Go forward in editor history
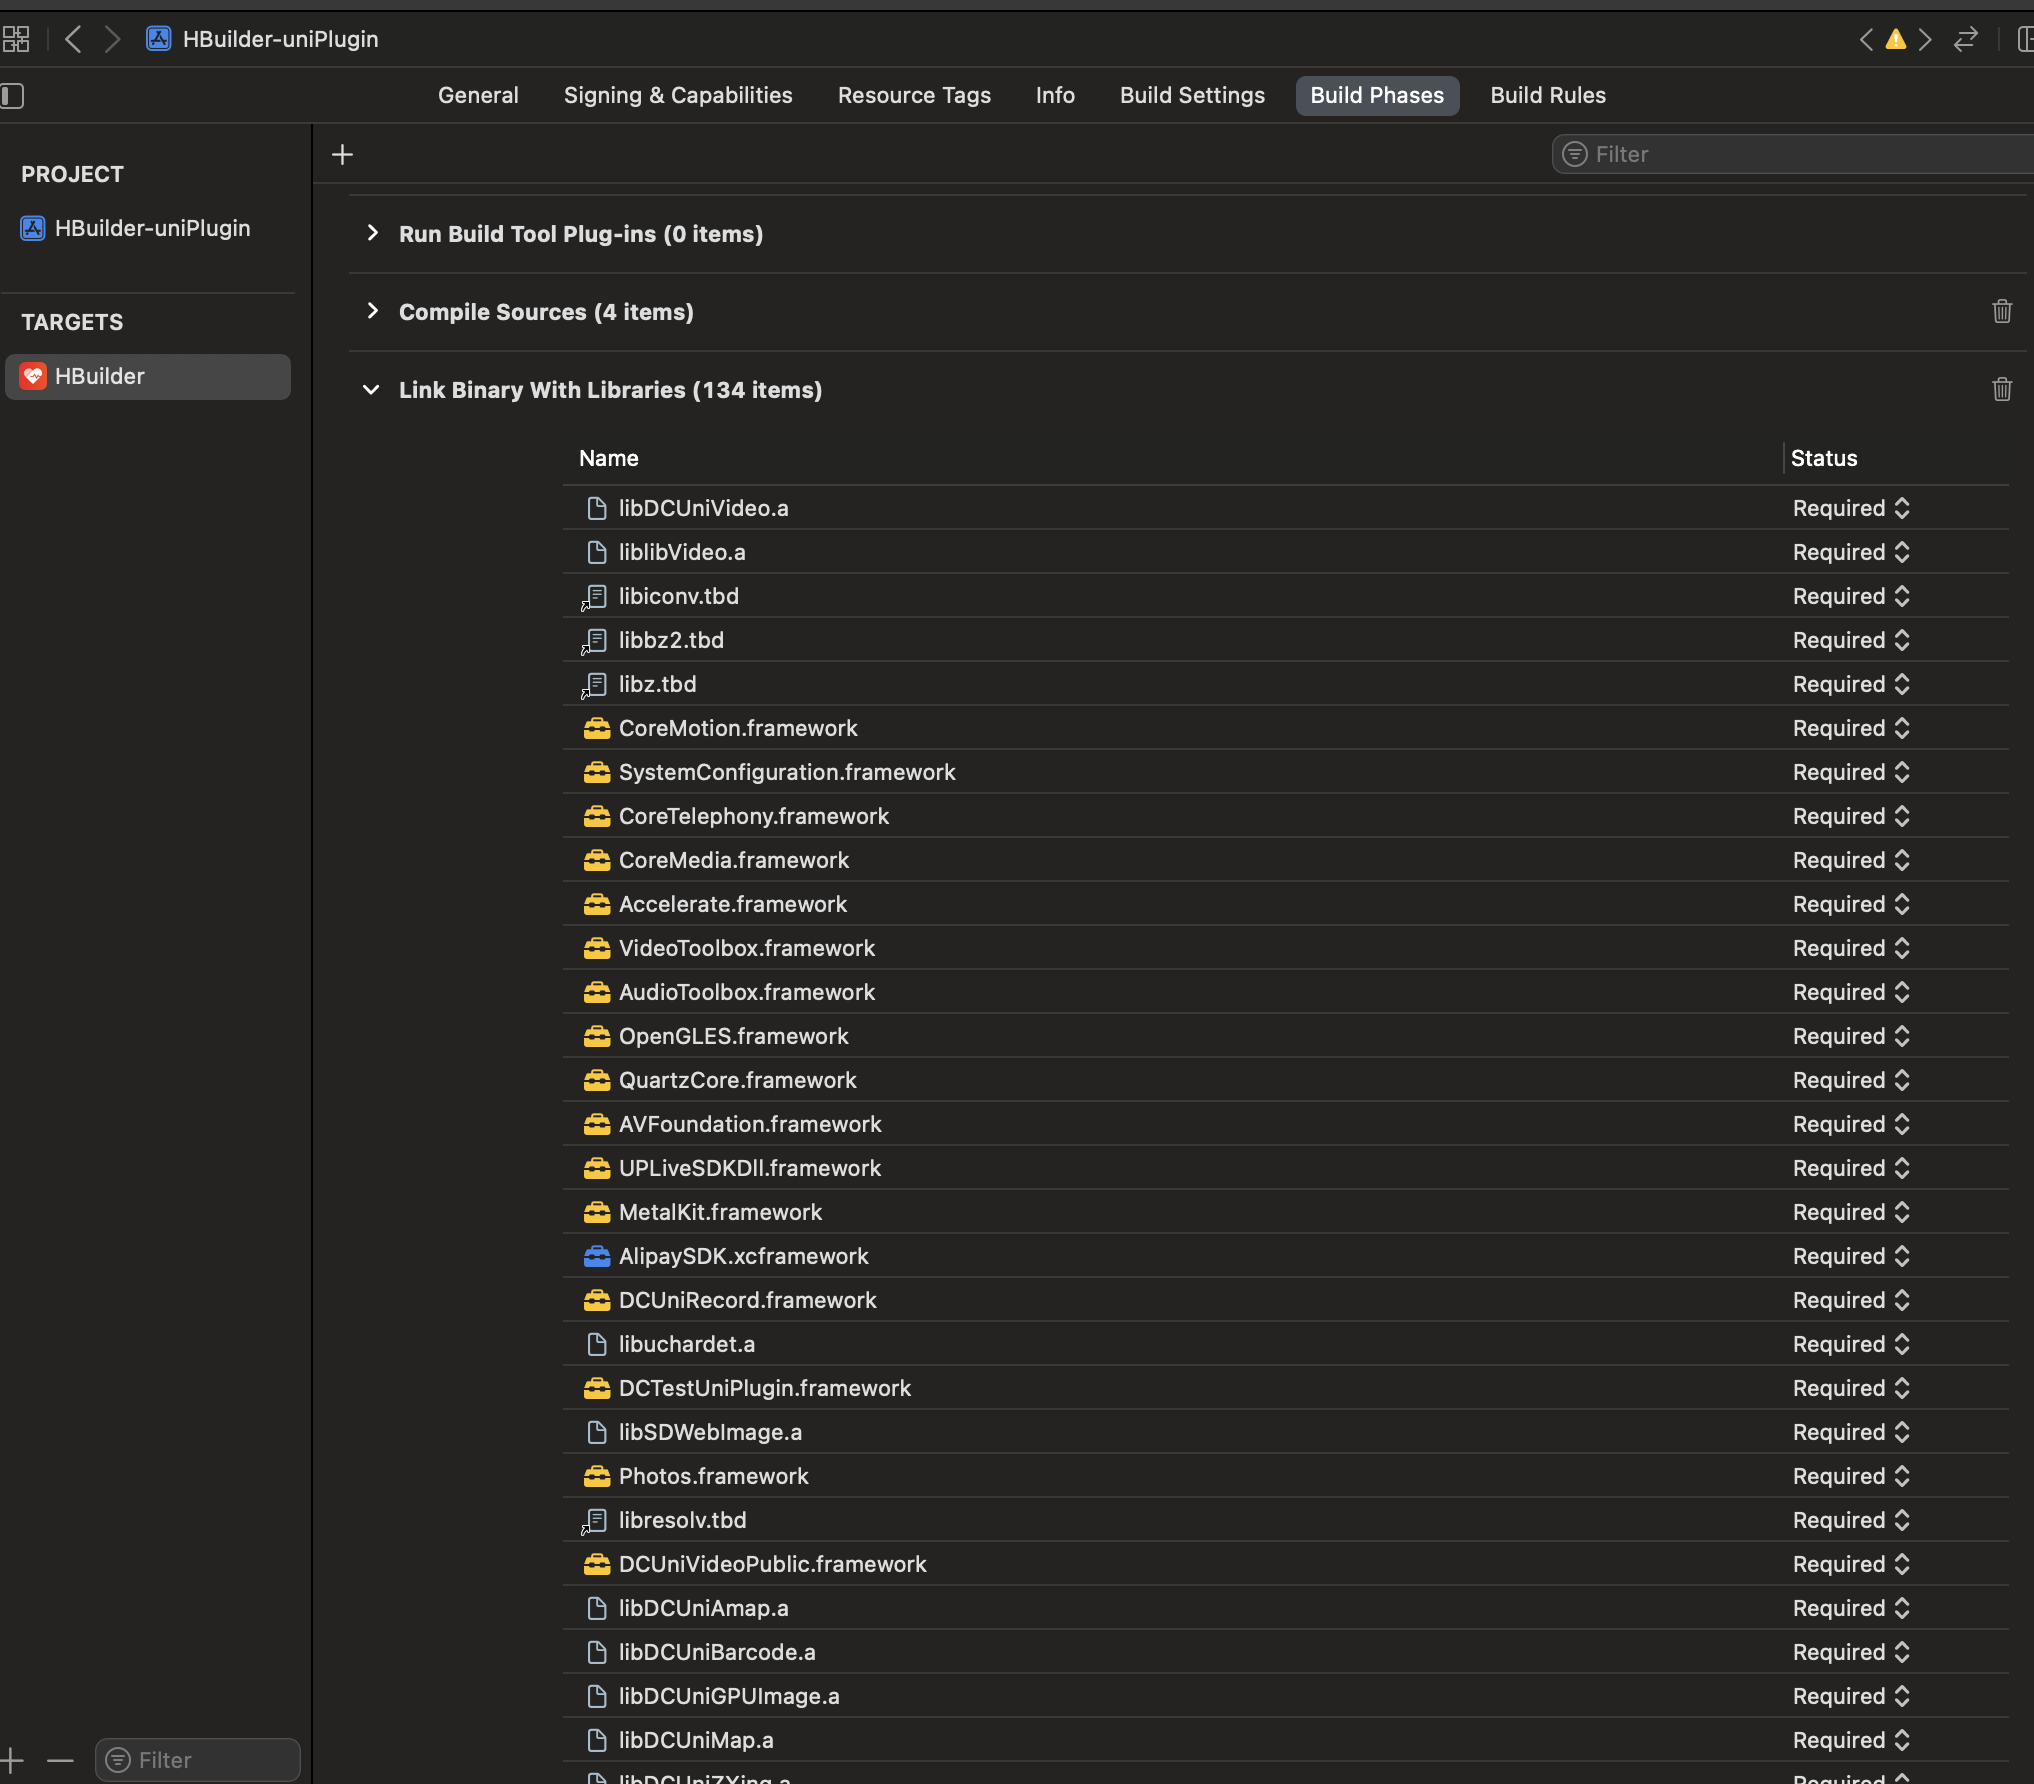The image size is (2034, 1784). (112, 39)
